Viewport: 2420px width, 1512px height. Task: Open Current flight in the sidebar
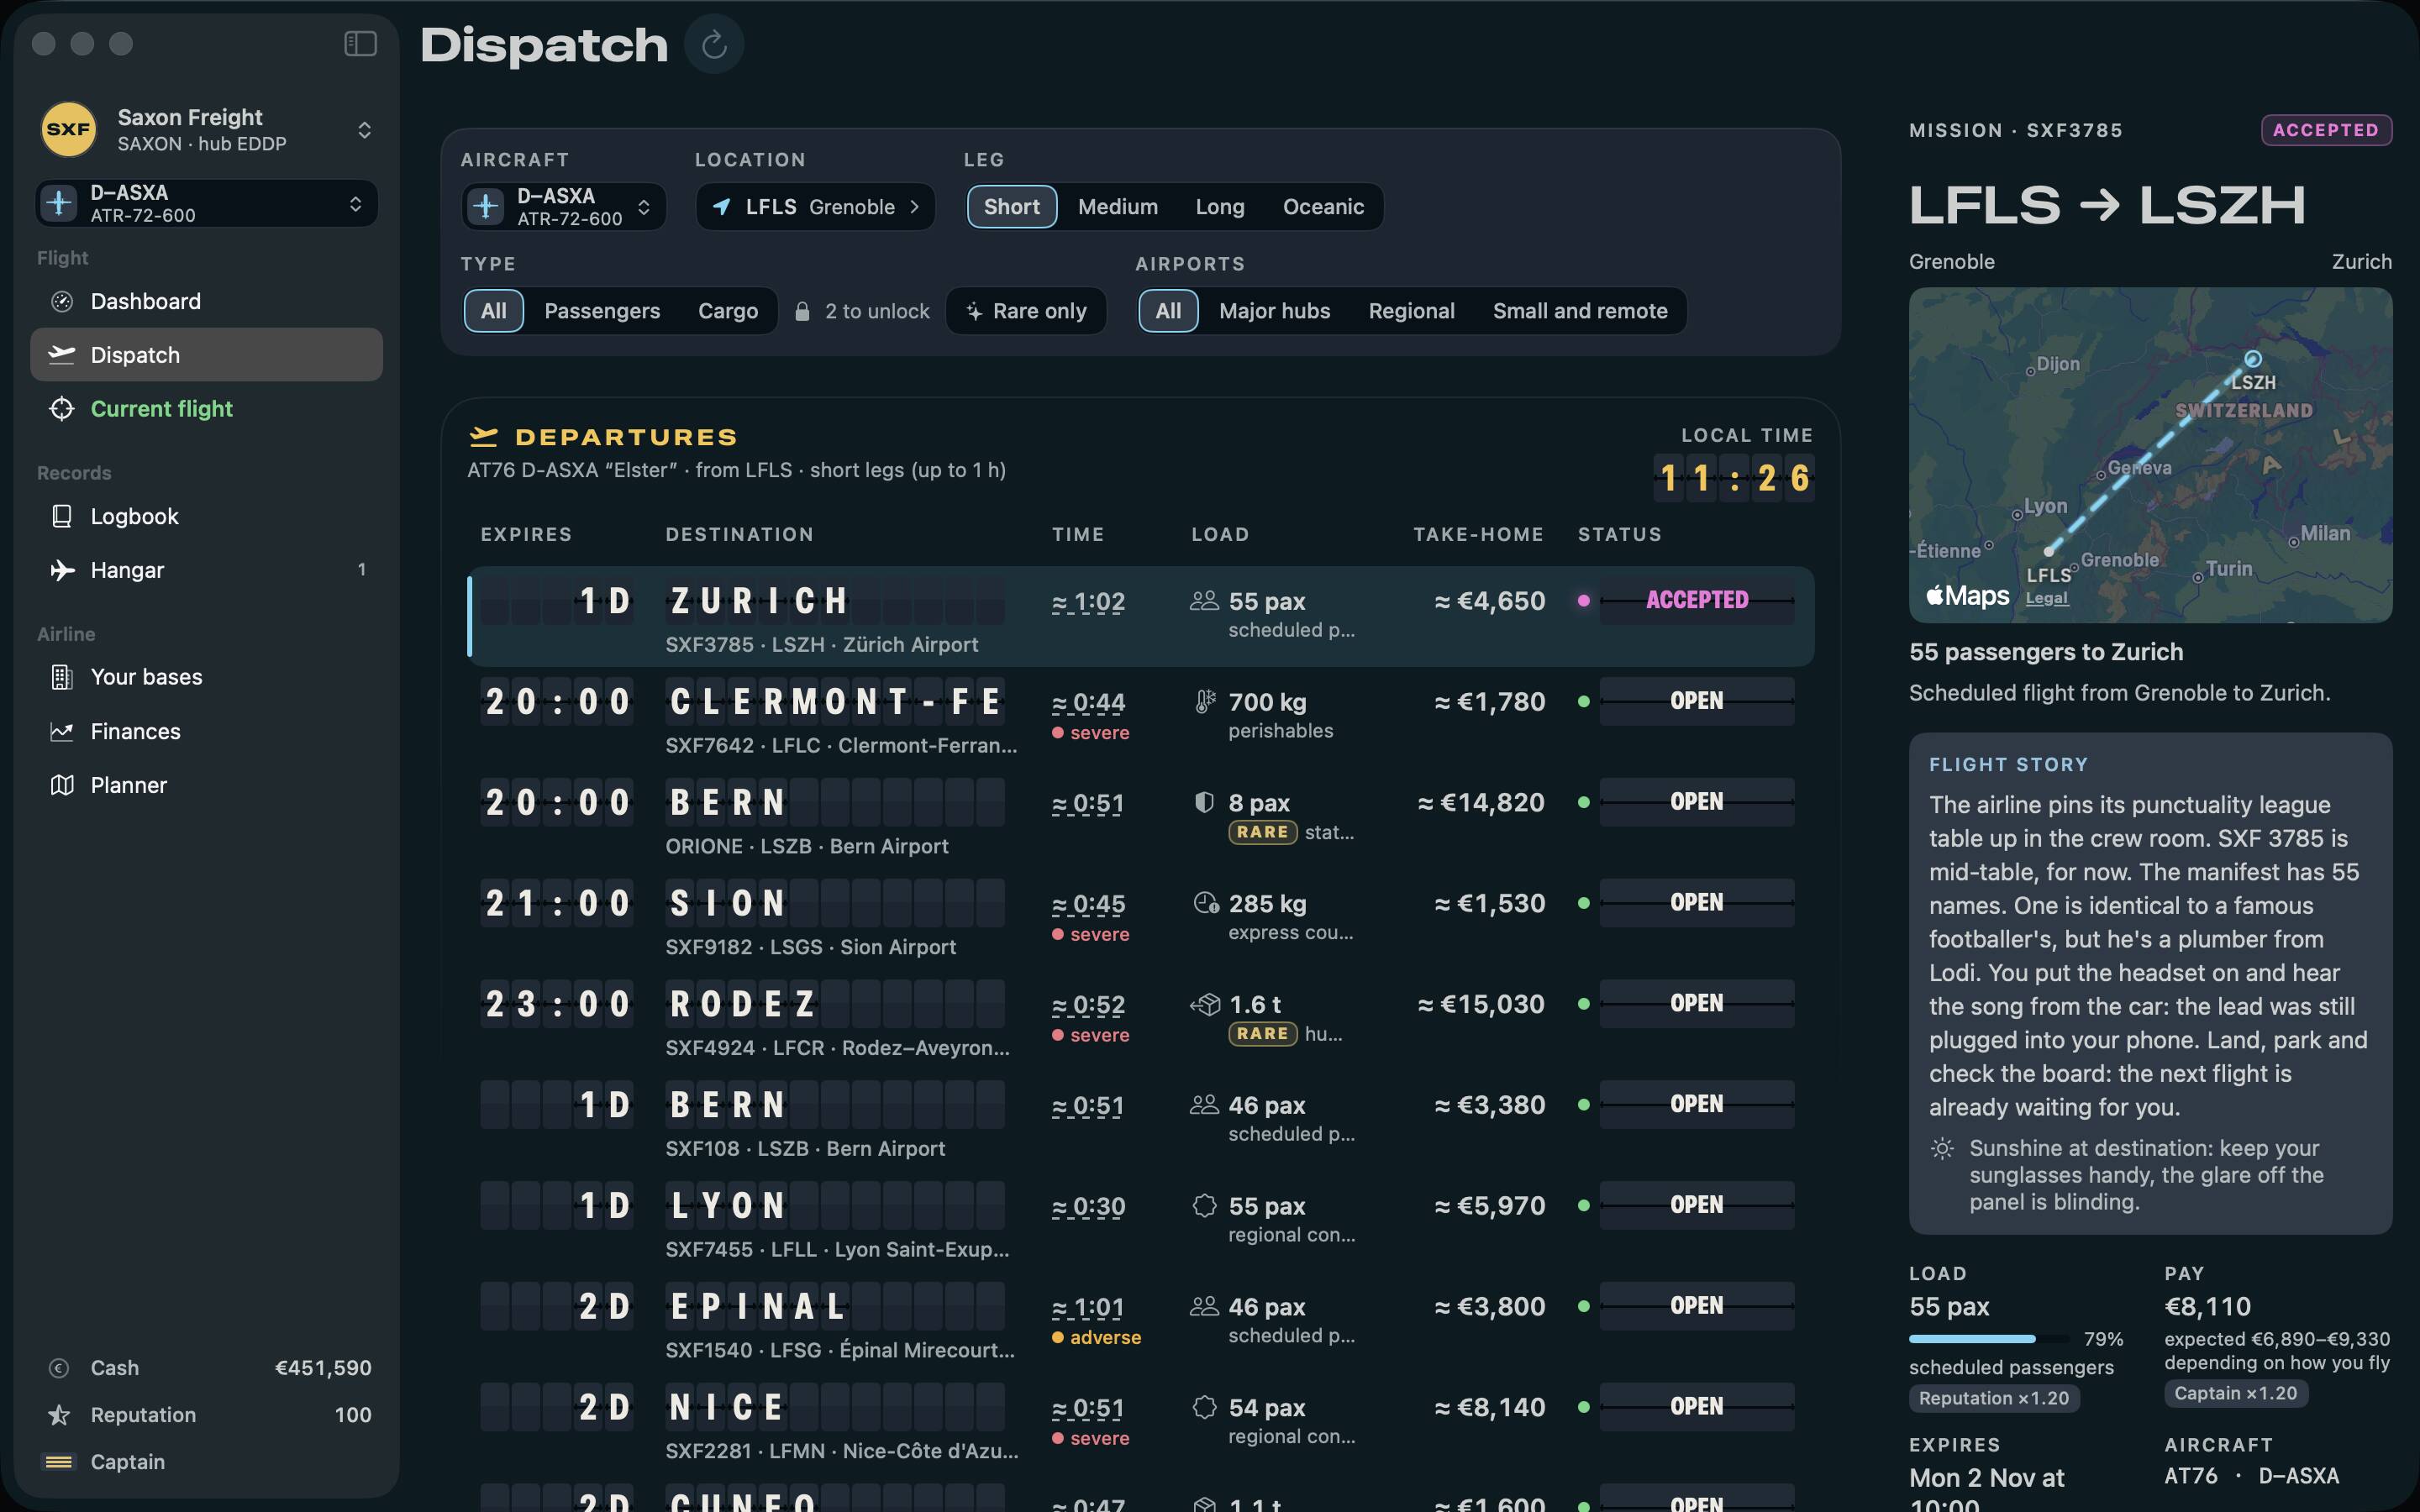tap(206, 408)
